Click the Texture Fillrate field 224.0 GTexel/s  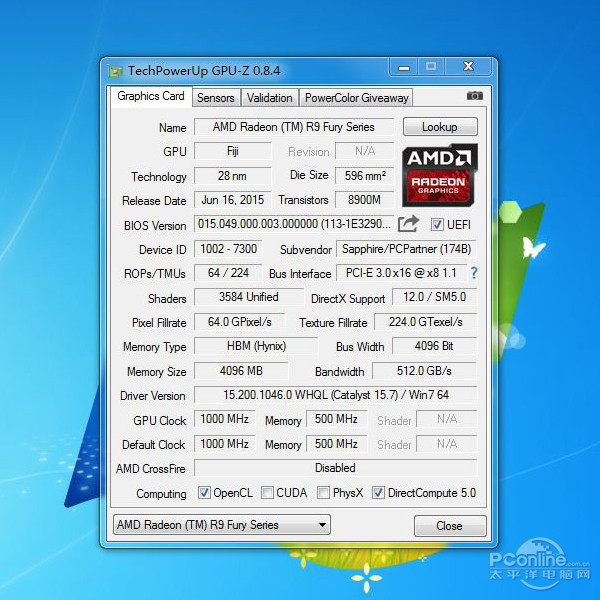[x=426, y=322]
